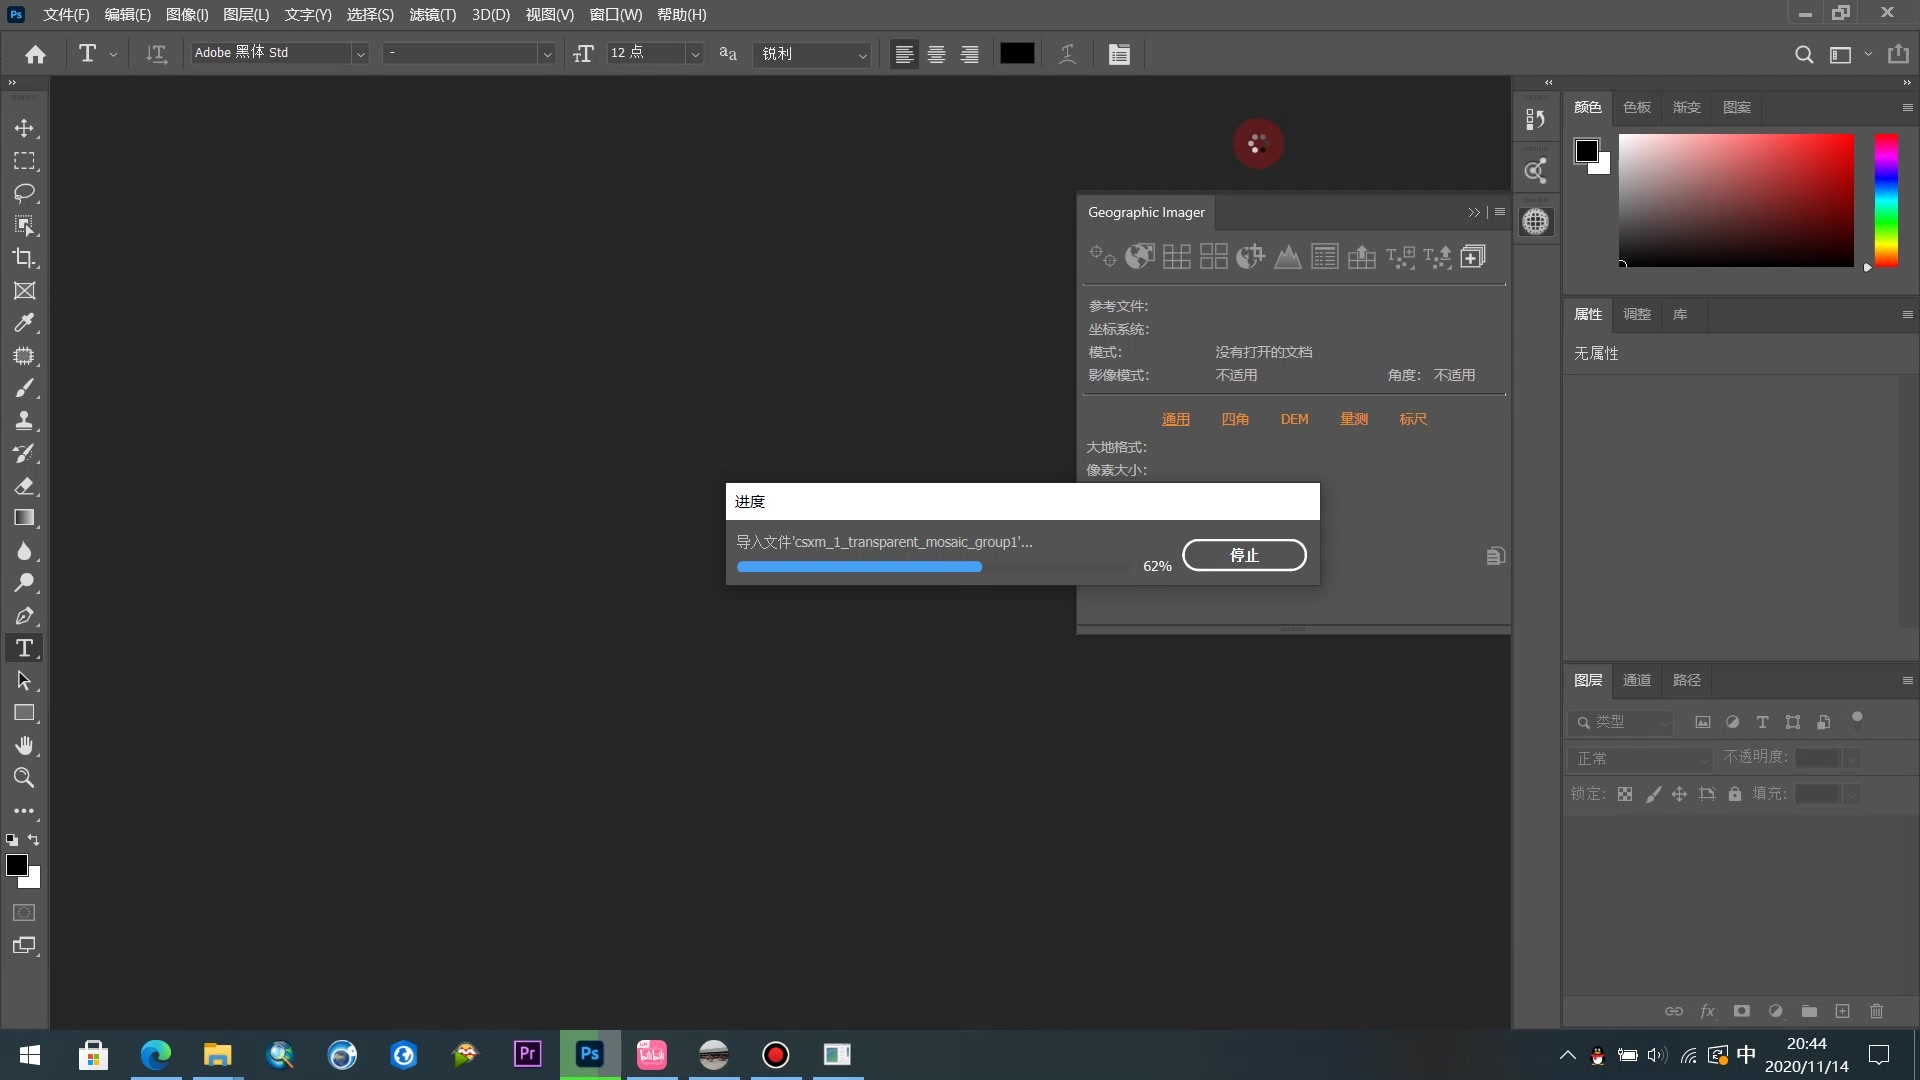Viewport: 1920px width, 1080px height.
Task: Select the Move tool
Action: click(24, 128)
